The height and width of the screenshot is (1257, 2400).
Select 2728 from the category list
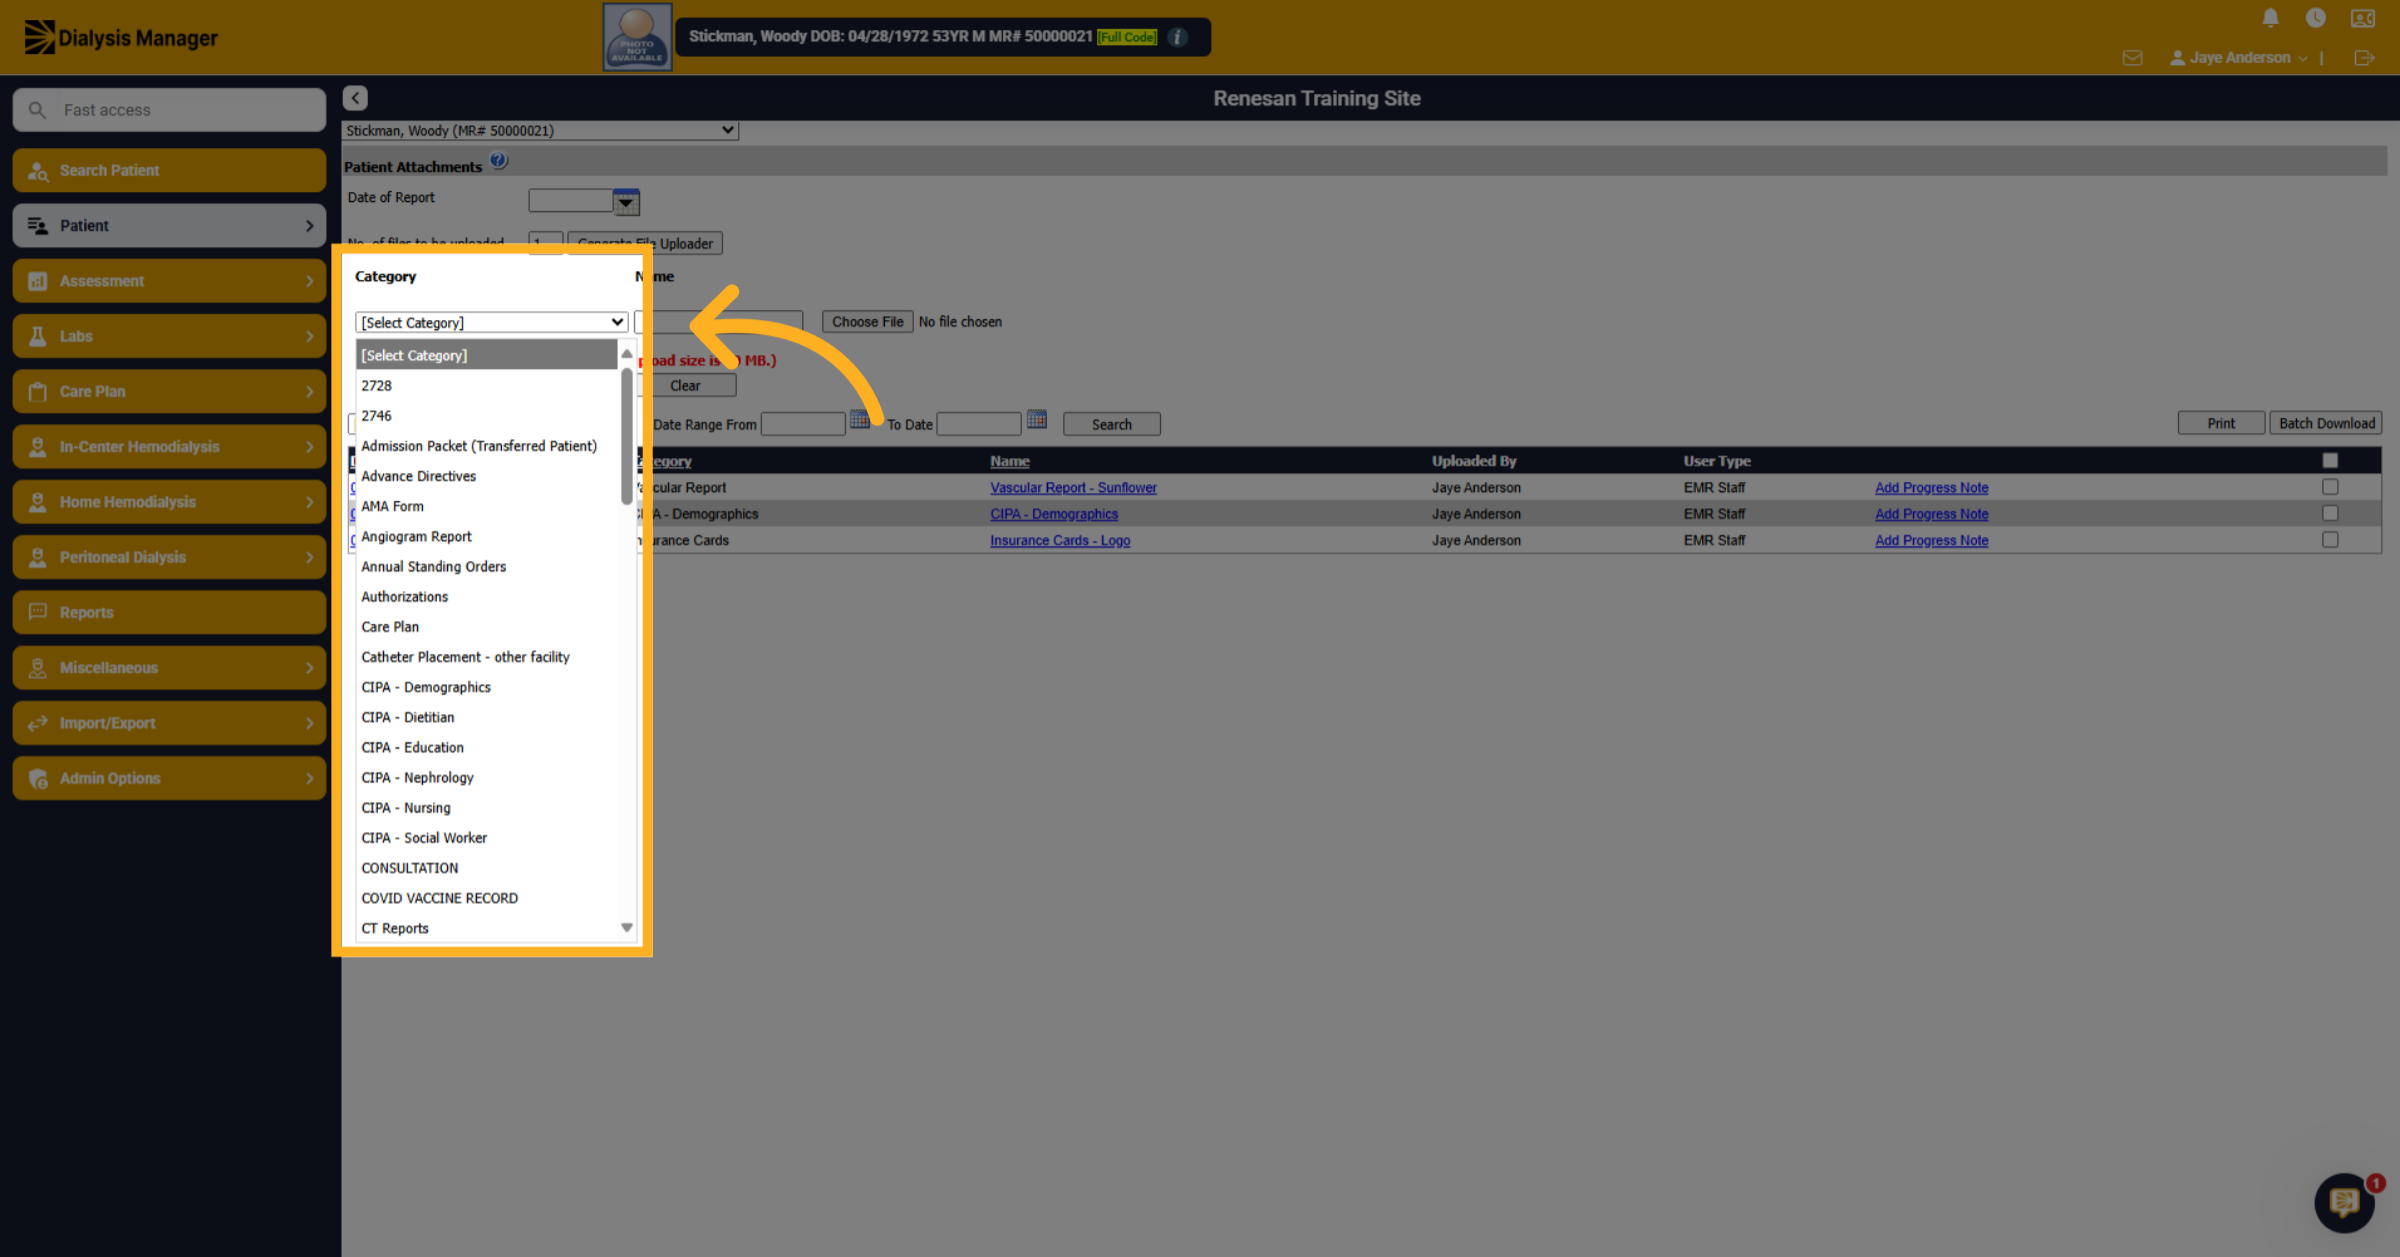[487, 385]
